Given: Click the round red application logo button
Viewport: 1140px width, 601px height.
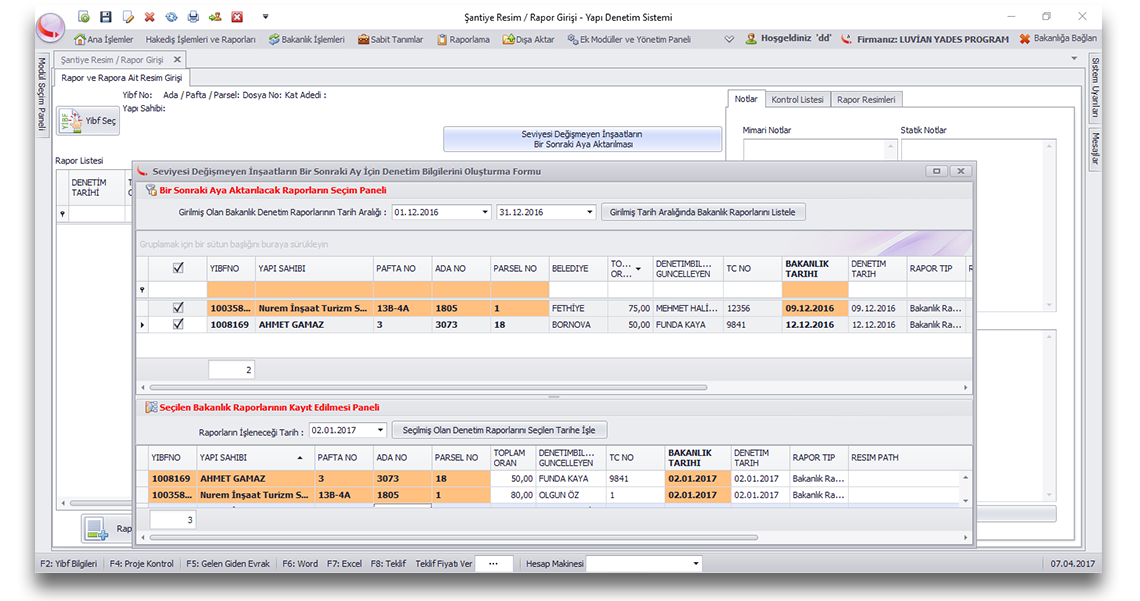Looking at the screenshot, I should pyautogui.click(x=50, y=27).
